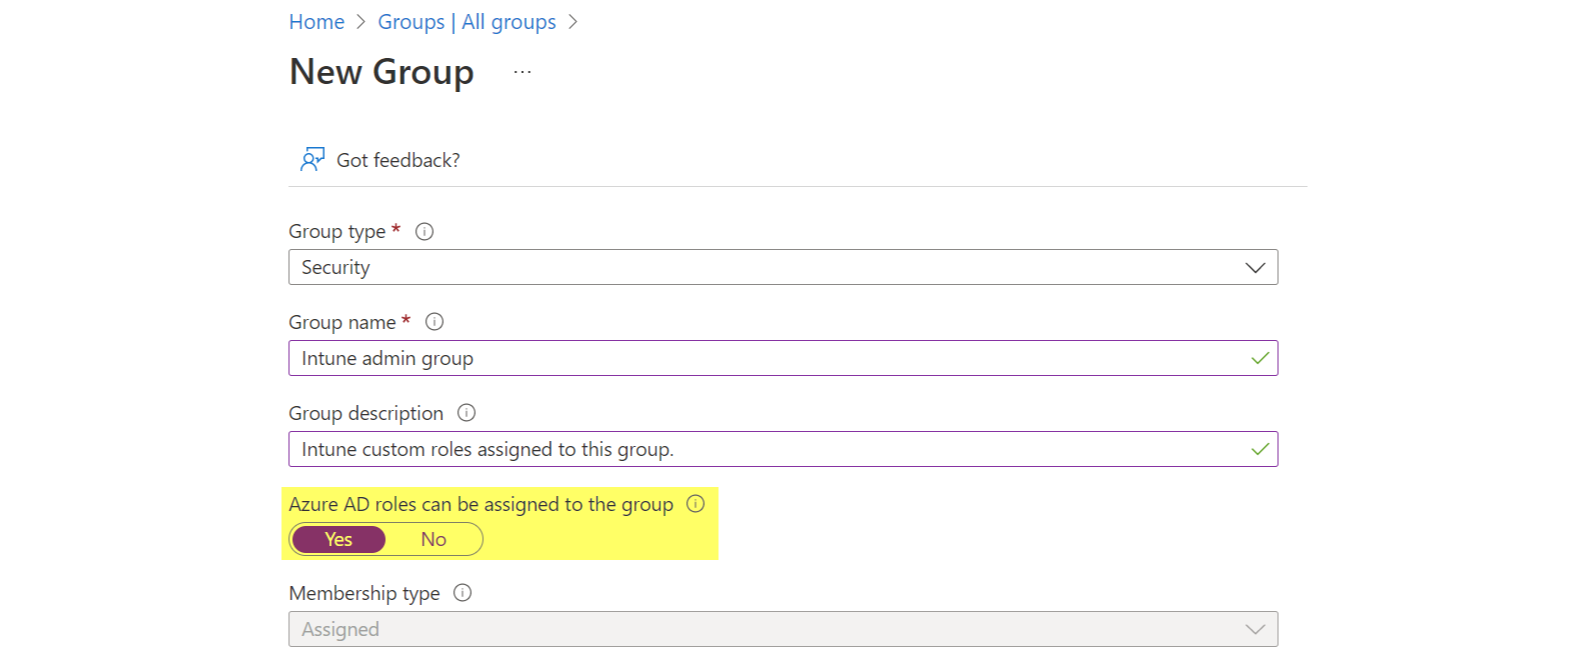Open Groups | All groups breadcrumb
Image resolution: width=1581 pixels, height=663 pixels.
pyautogui.click(x=467, y=21)
